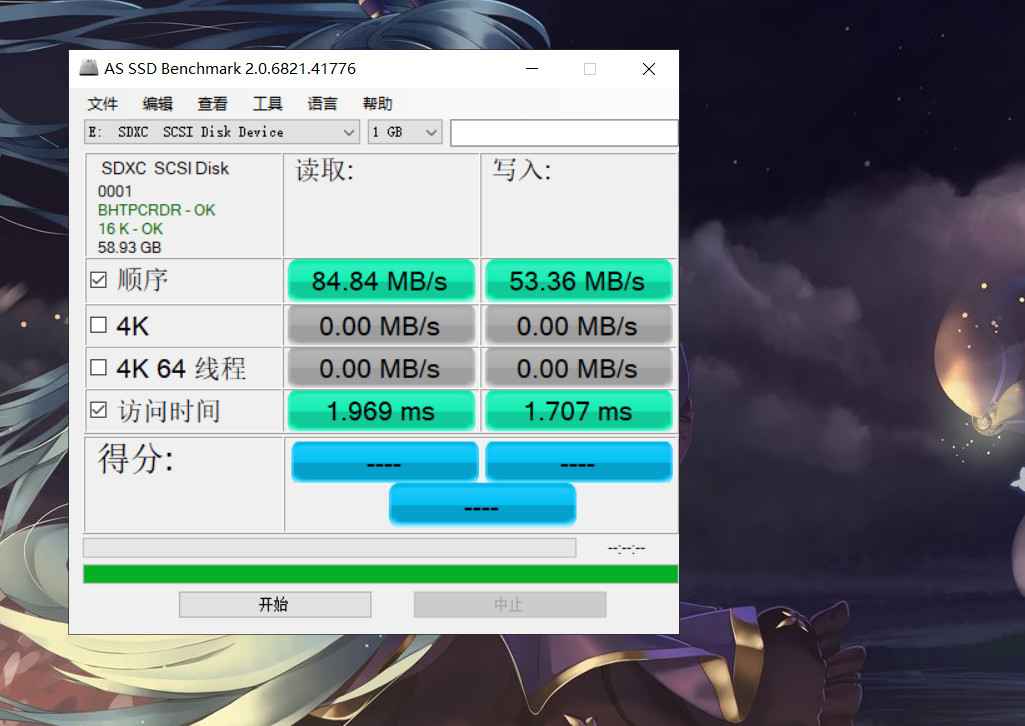Minimize the AS SSD Benchmark window
The height and width of the screenshot is (726, 1025).
(530, 69)
